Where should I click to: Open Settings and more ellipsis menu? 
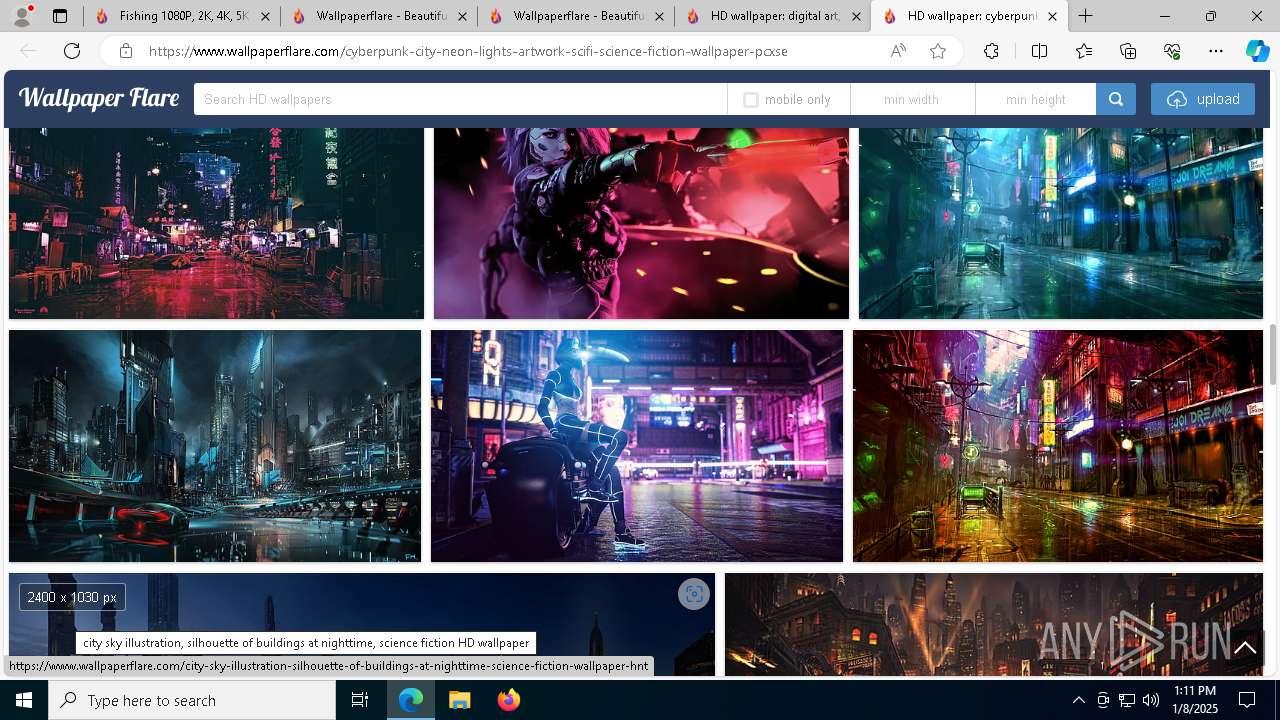(x=1216, y=51)
